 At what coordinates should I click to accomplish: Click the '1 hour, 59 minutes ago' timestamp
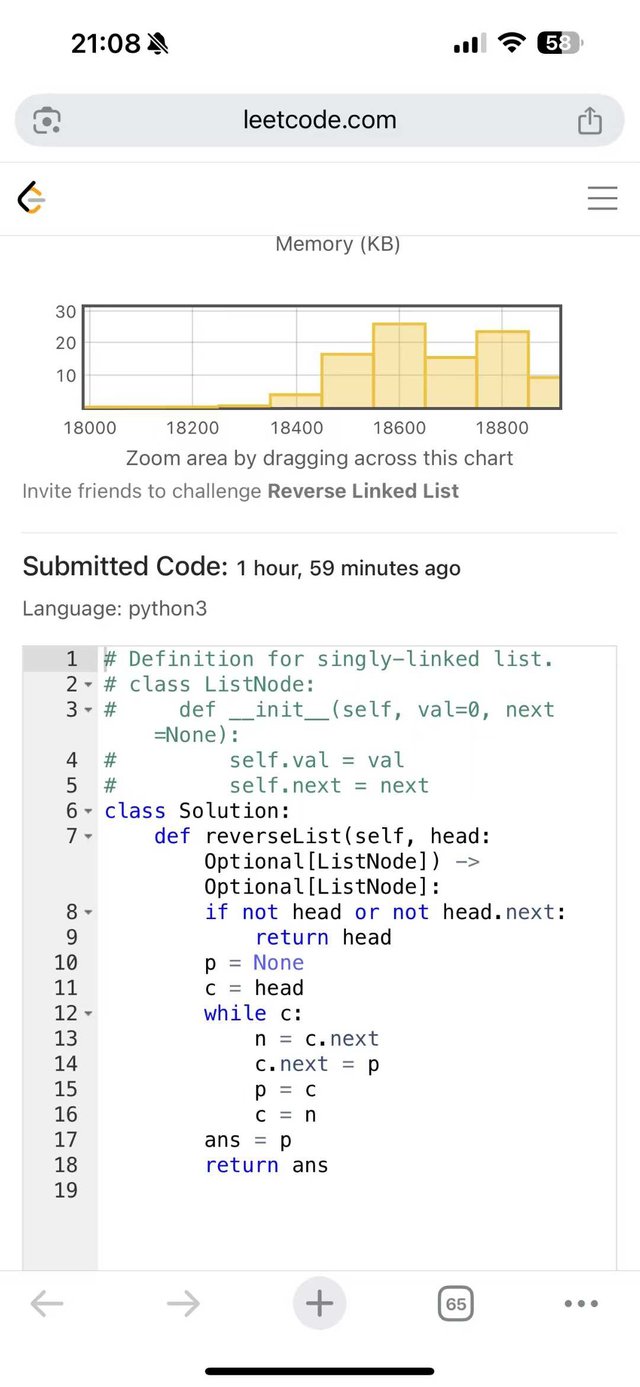(349, 568)
